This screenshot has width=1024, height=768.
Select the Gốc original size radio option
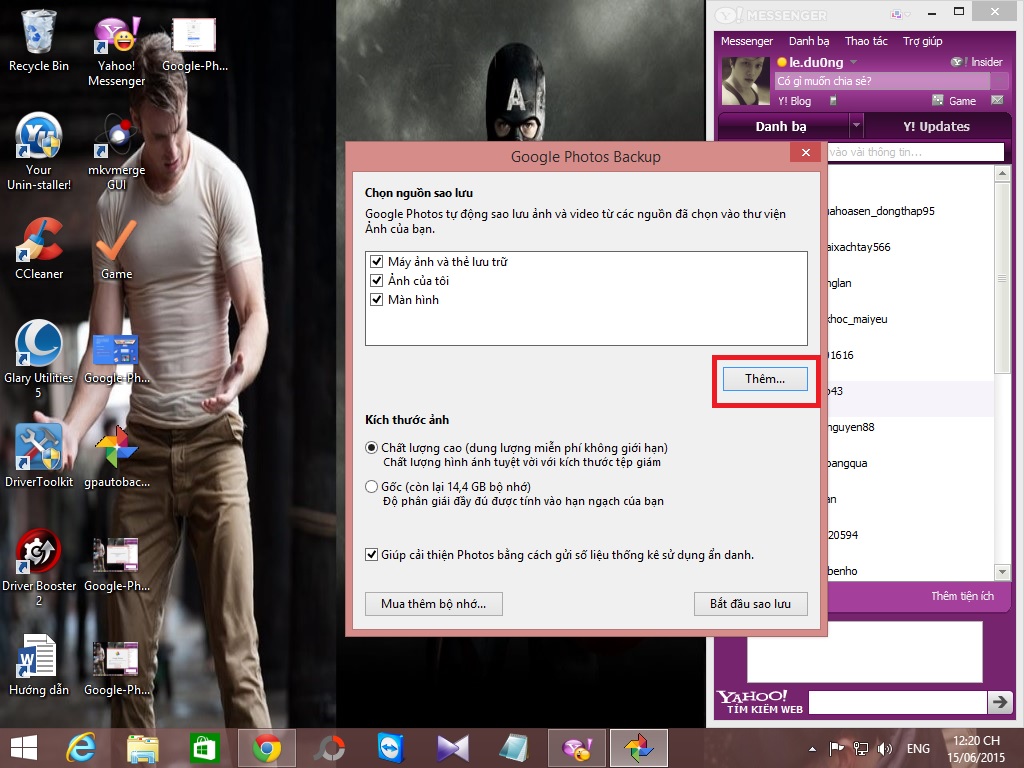372,487
